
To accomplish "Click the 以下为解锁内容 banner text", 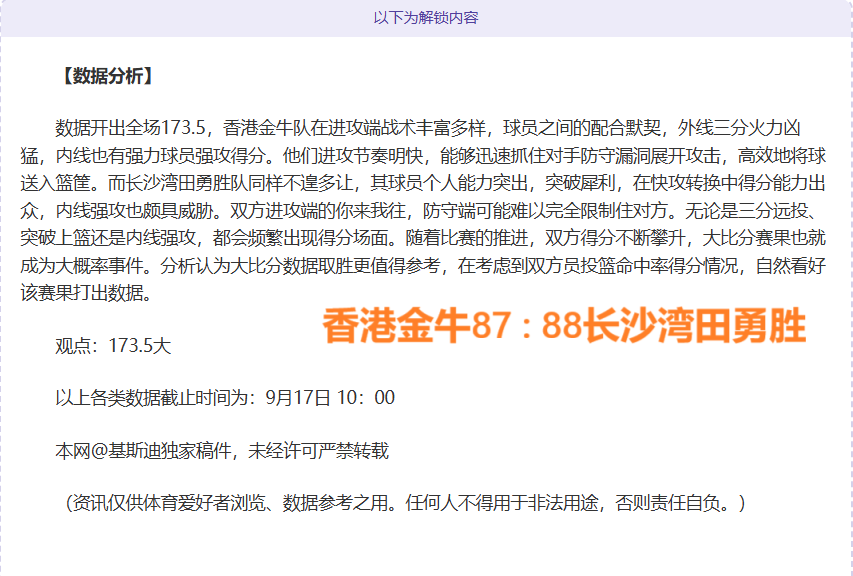I will point(425,18).
